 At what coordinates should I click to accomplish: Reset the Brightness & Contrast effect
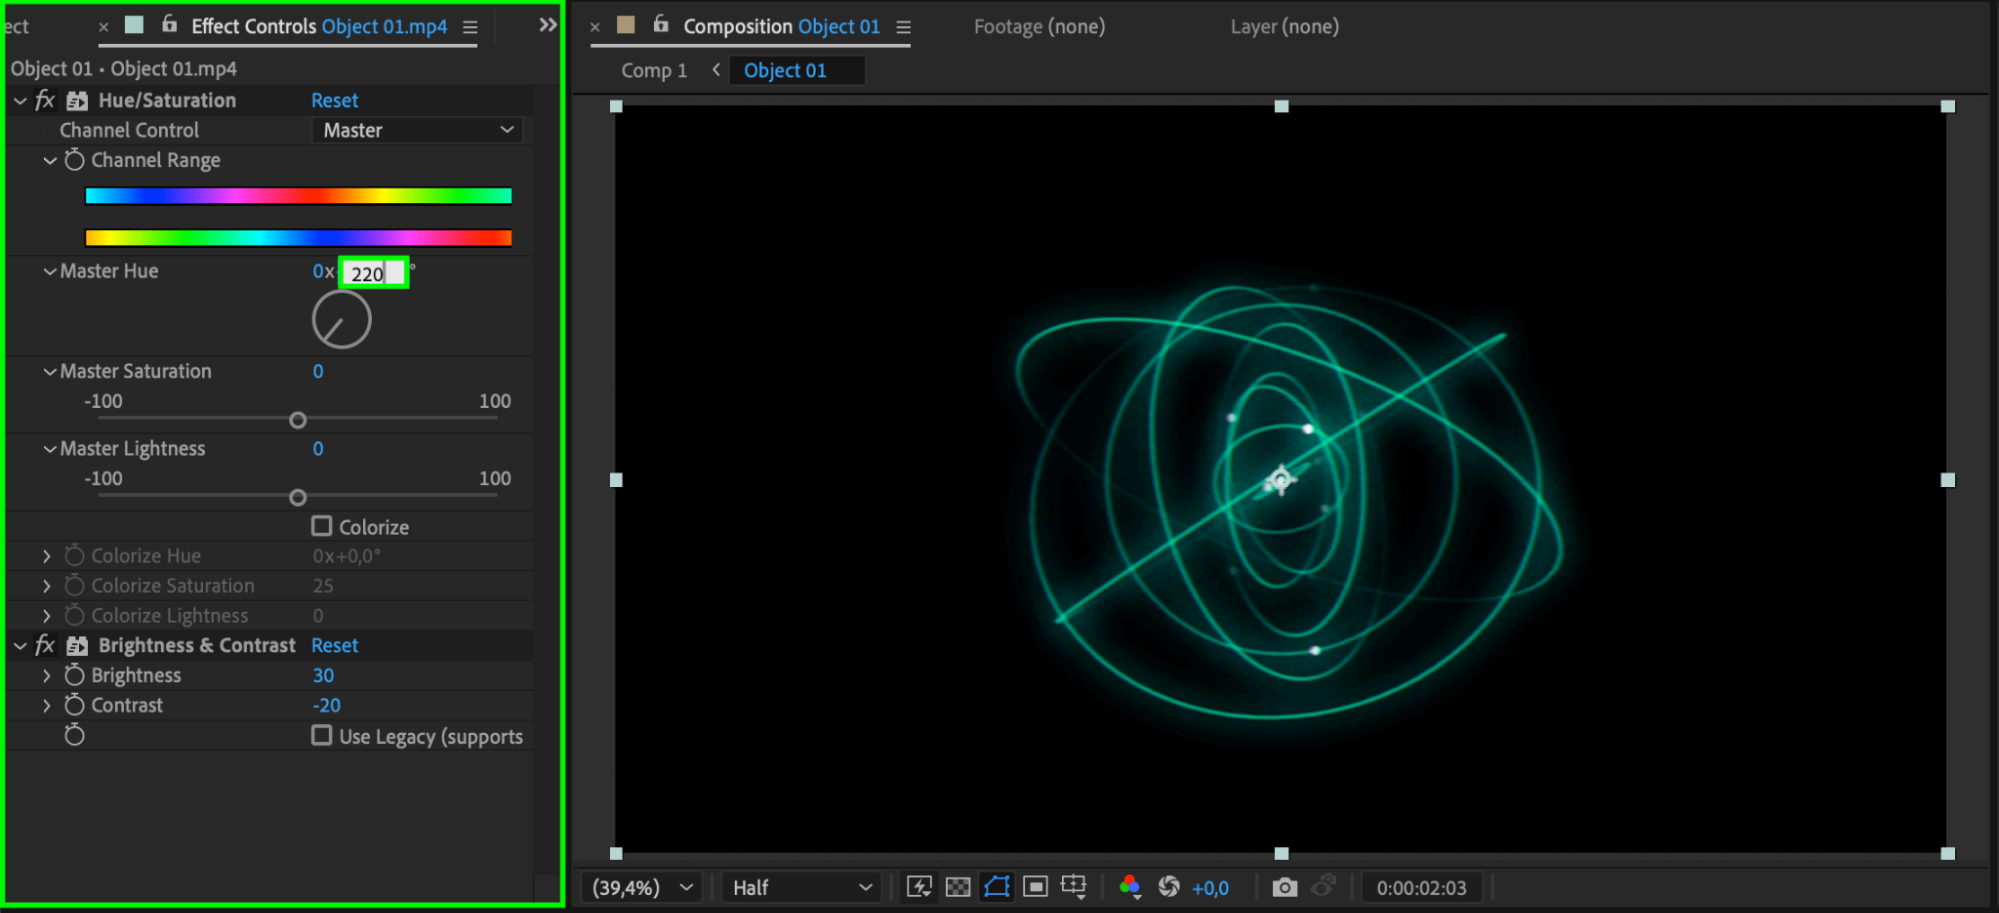click(334, 645)
